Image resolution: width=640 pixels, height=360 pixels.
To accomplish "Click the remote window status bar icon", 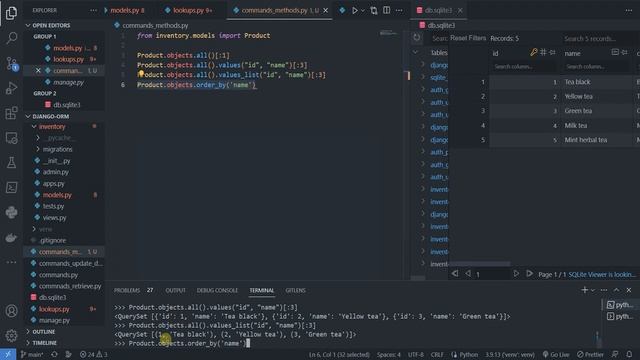I will pos(8,354).
